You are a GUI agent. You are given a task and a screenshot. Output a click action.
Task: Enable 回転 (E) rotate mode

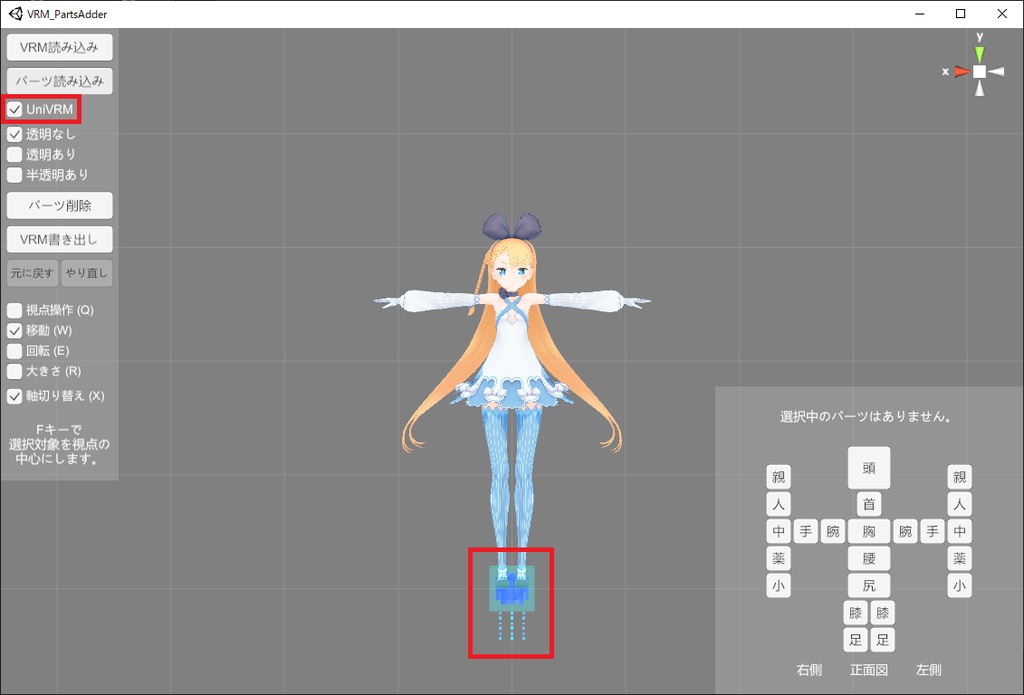[x=14, y=350]
